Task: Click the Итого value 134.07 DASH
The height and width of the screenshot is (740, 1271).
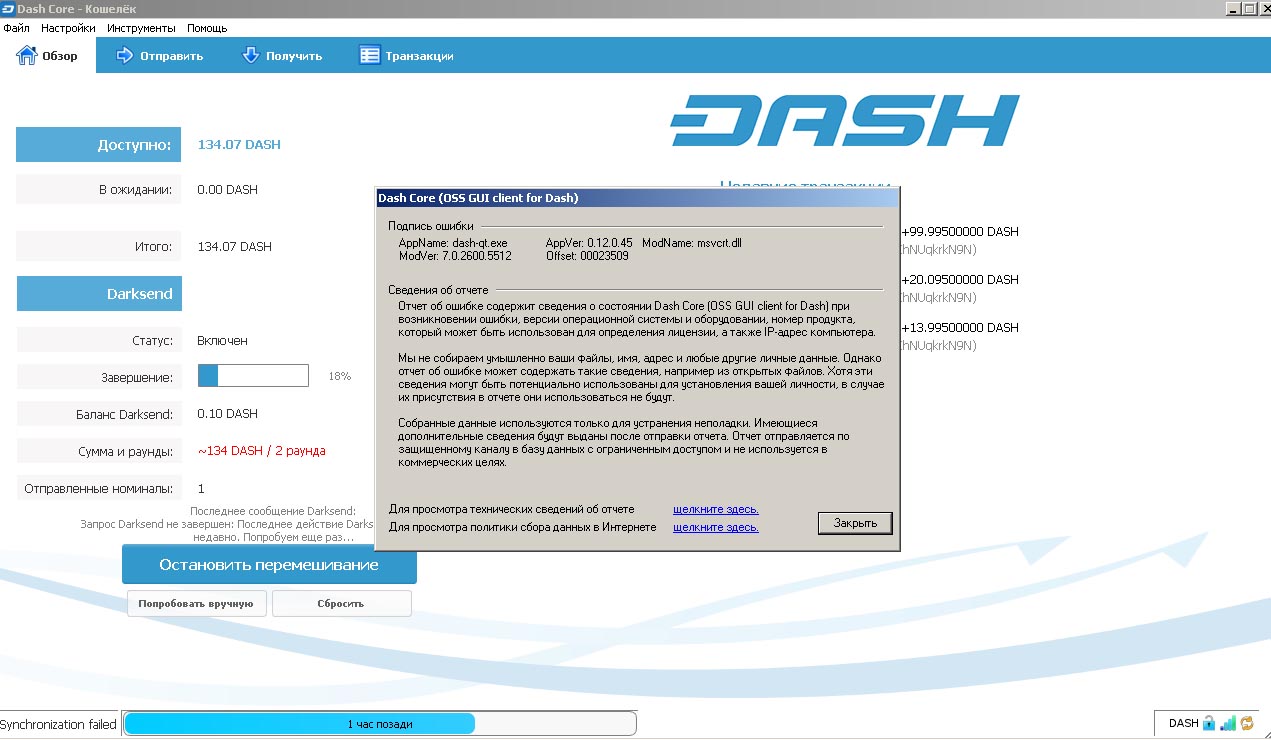Action: (234, 247)
